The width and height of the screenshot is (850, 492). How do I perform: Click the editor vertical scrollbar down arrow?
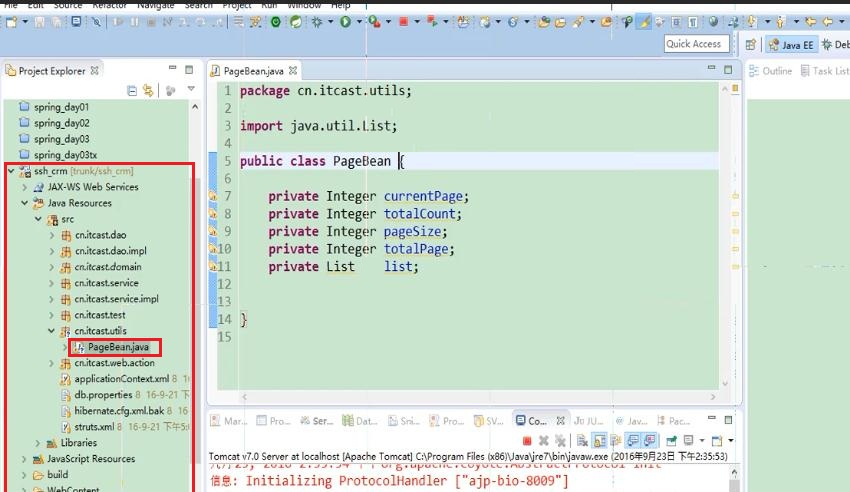tap(725, 384)
